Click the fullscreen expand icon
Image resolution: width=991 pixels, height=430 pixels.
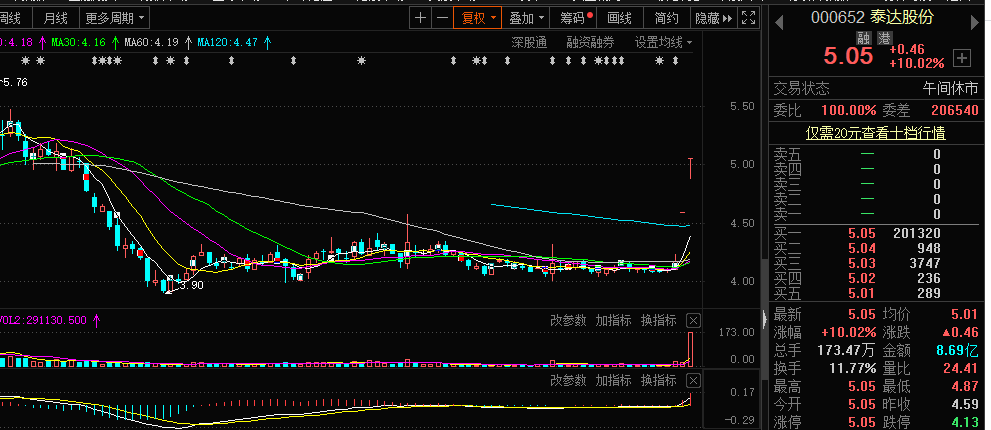(x=748, y=18)
